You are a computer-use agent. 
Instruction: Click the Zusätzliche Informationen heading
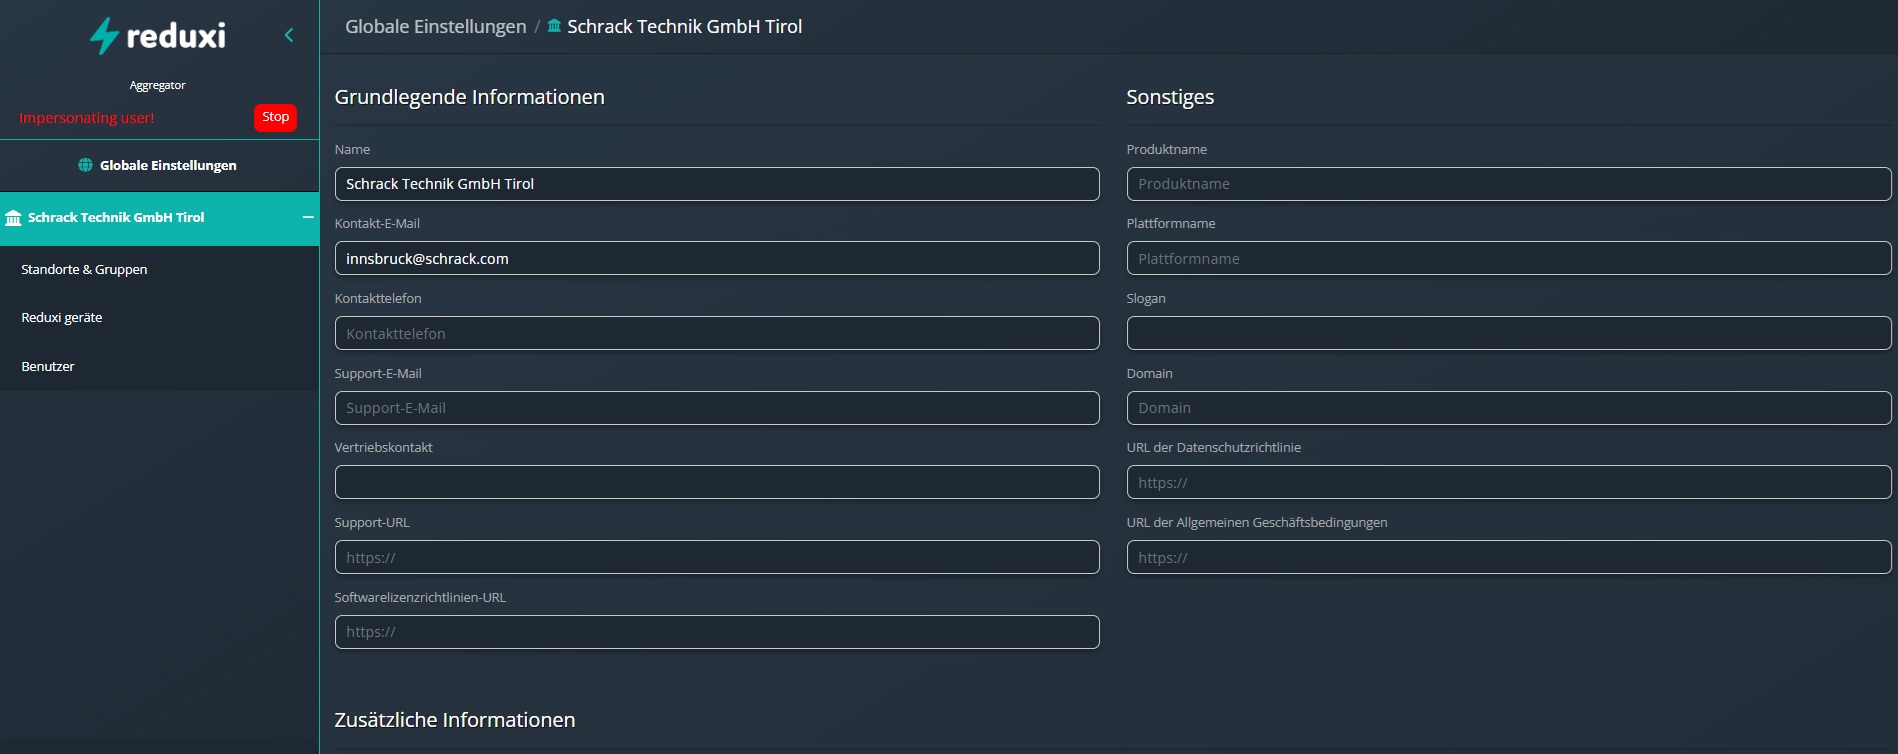click(455, 720)
